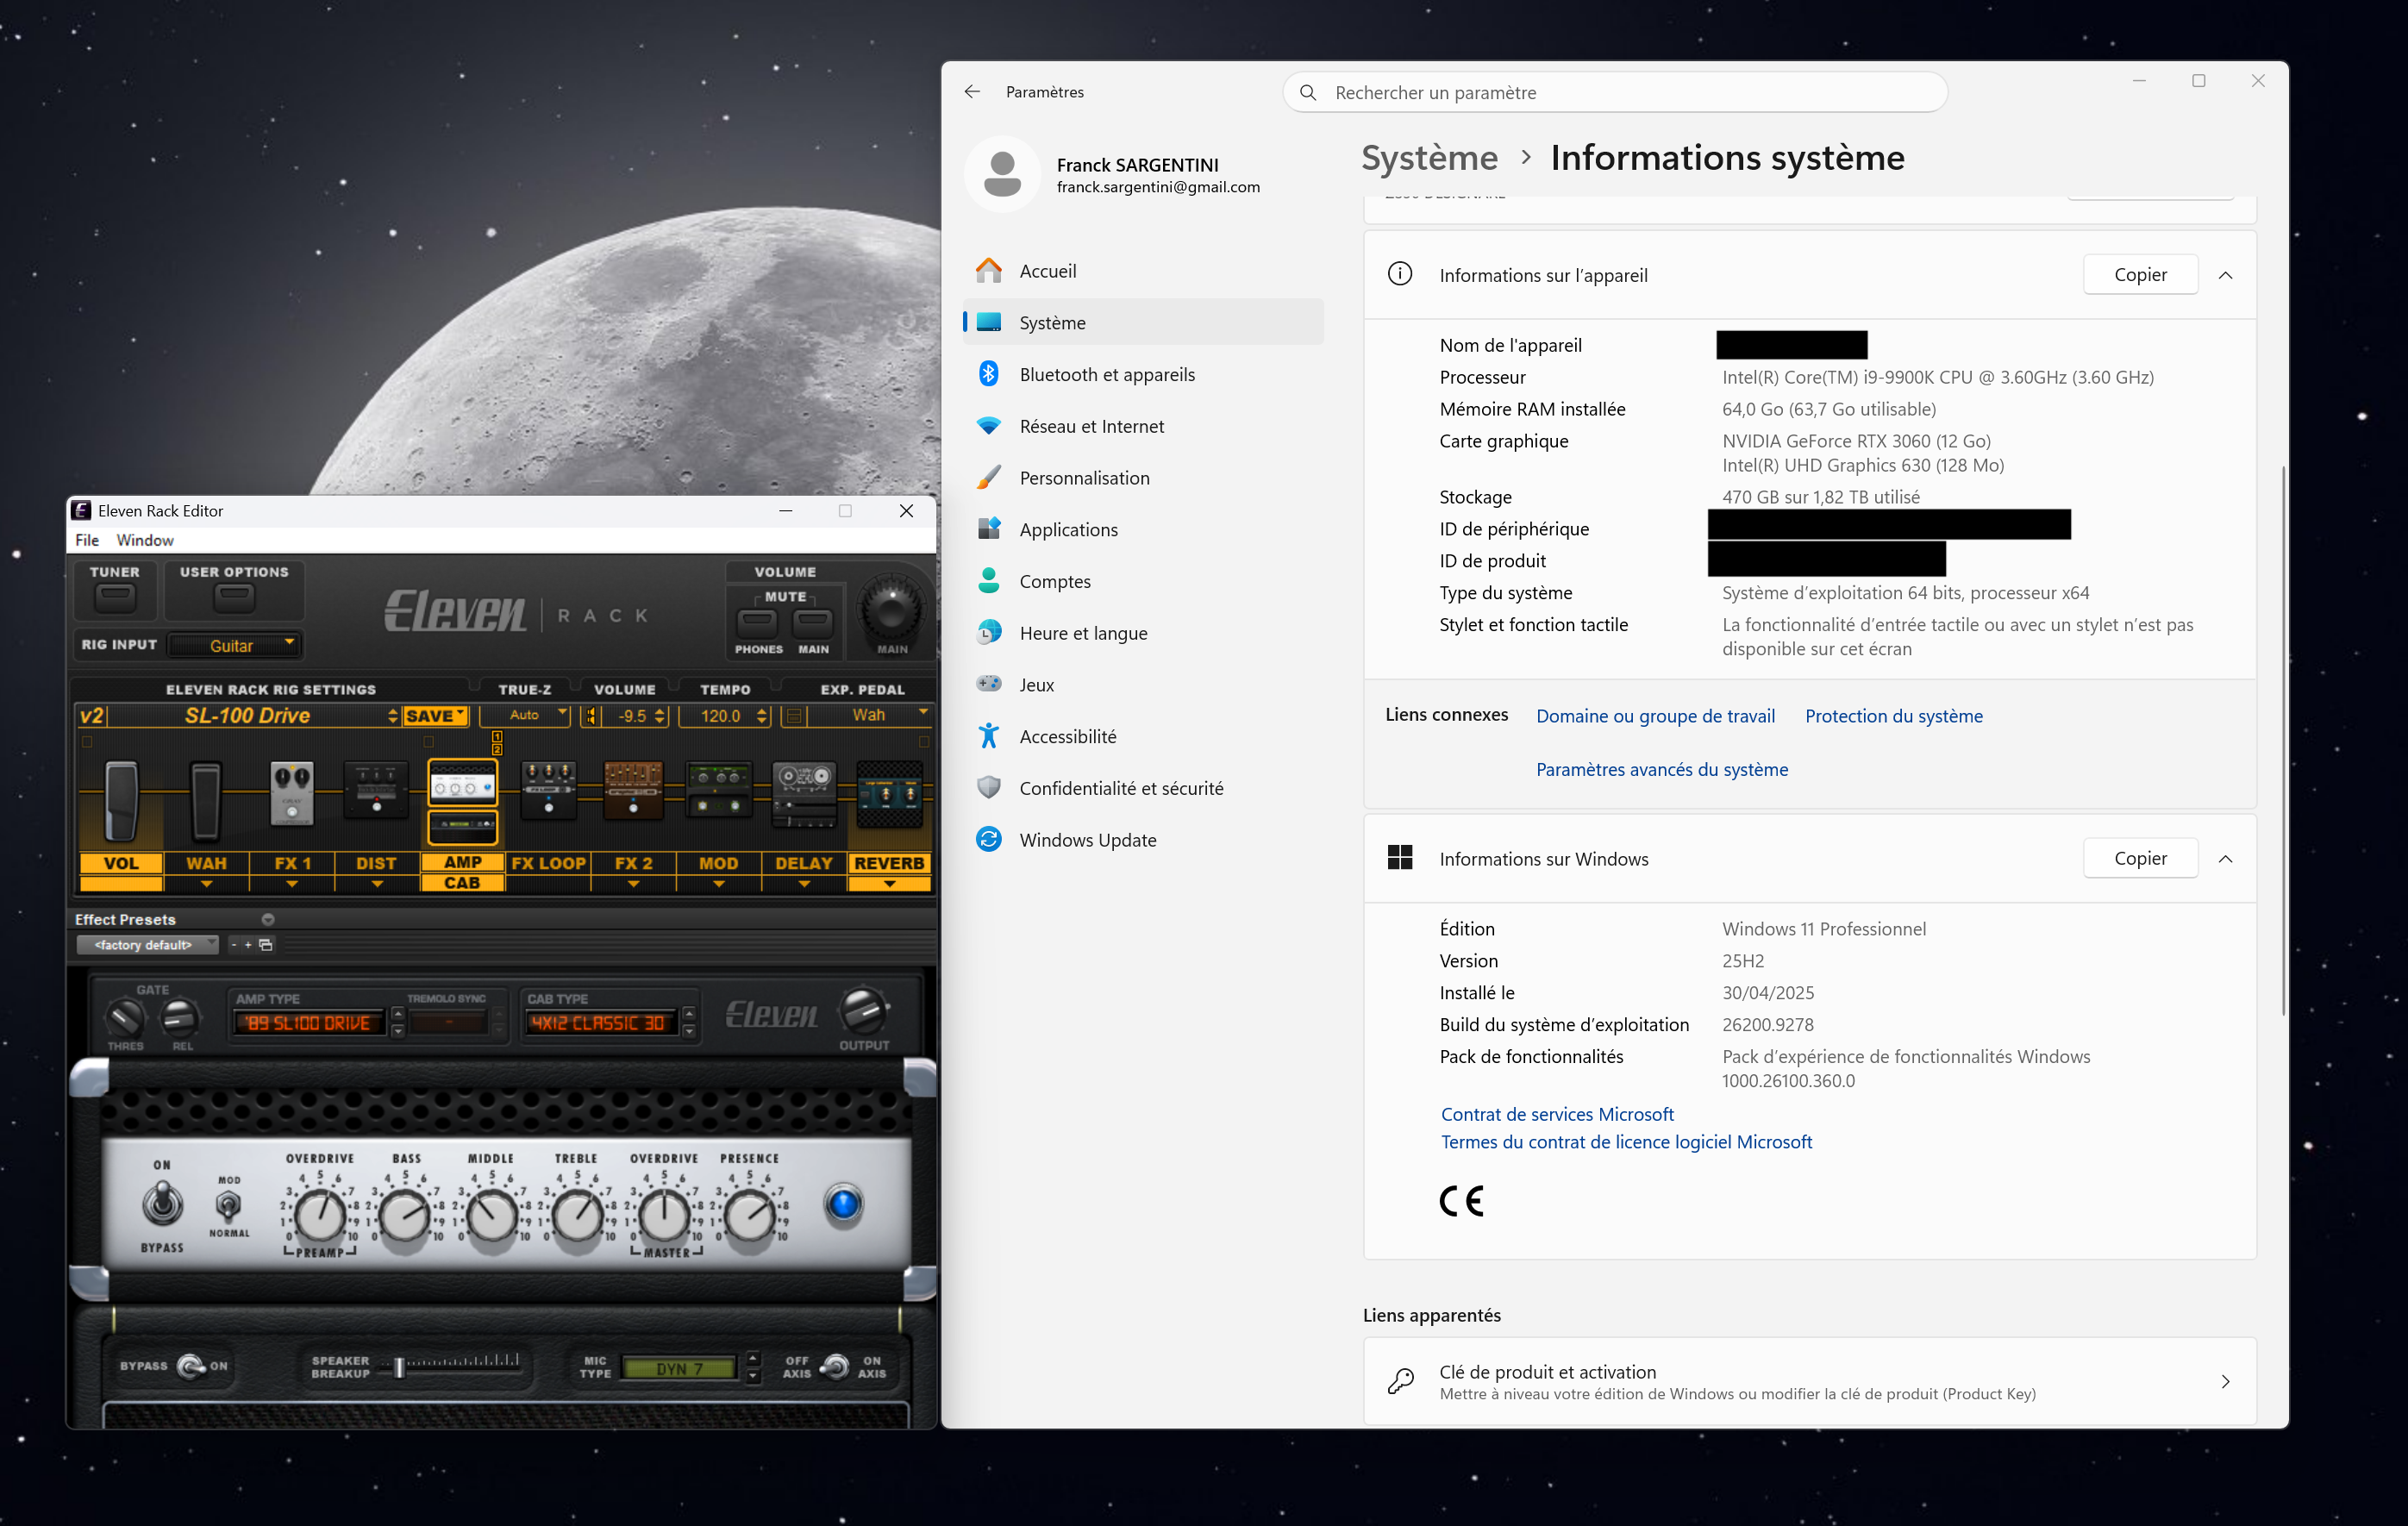2408x1526 pixels.
Task: Open the Protection du système link
Action: (1893, 716)
